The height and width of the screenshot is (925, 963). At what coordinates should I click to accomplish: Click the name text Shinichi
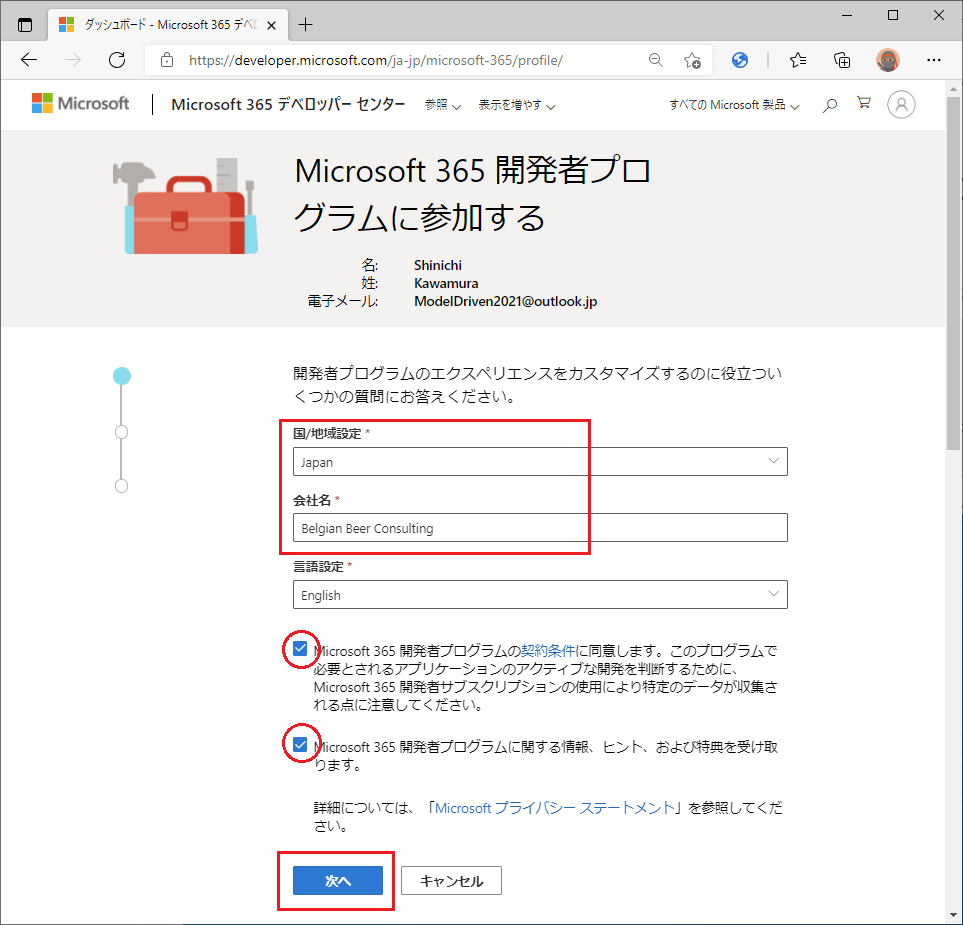pos(438,265)
